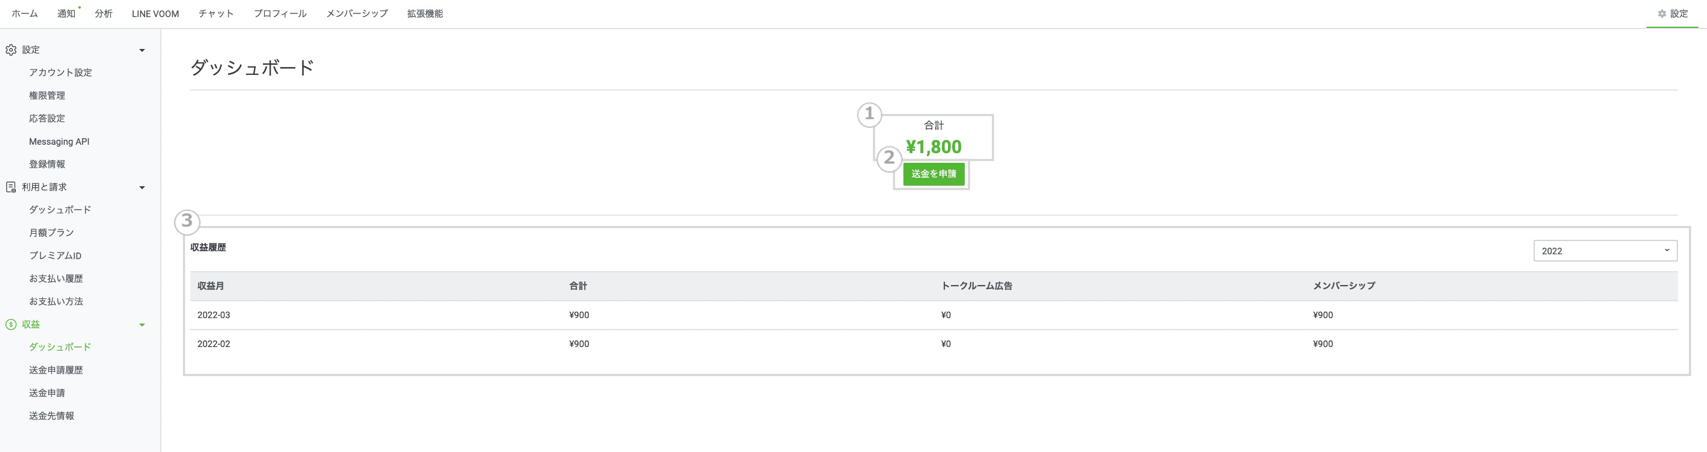The image size is (1707, 452).
Task: Select 月額プラン in the sidebar
Action: pos(51,233)
